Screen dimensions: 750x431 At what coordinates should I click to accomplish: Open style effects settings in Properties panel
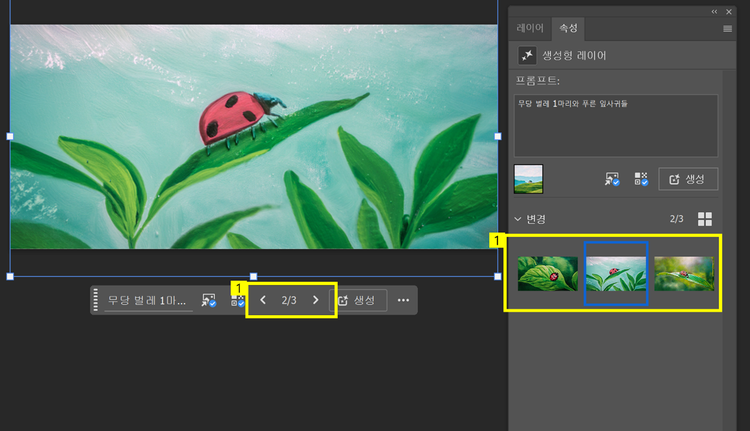(641, 179)
